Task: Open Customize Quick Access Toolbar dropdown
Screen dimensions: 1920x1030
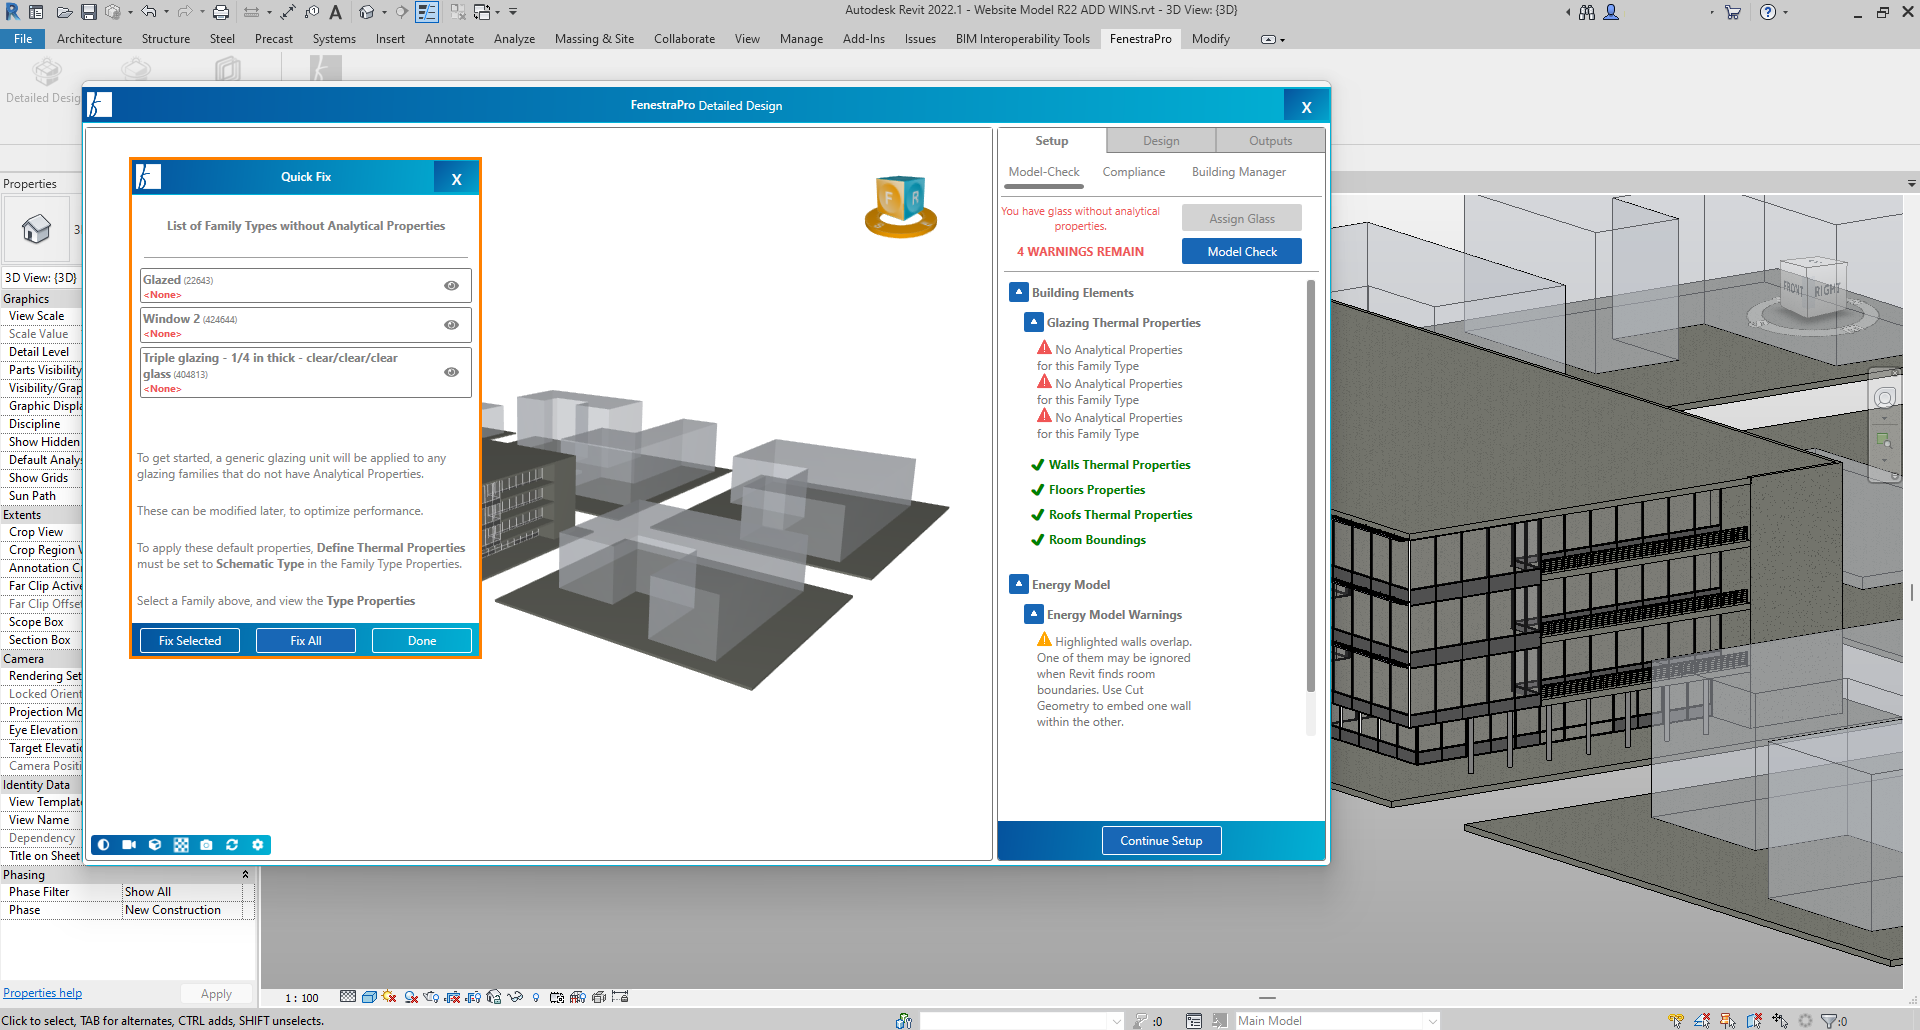Action: point(513,12)
